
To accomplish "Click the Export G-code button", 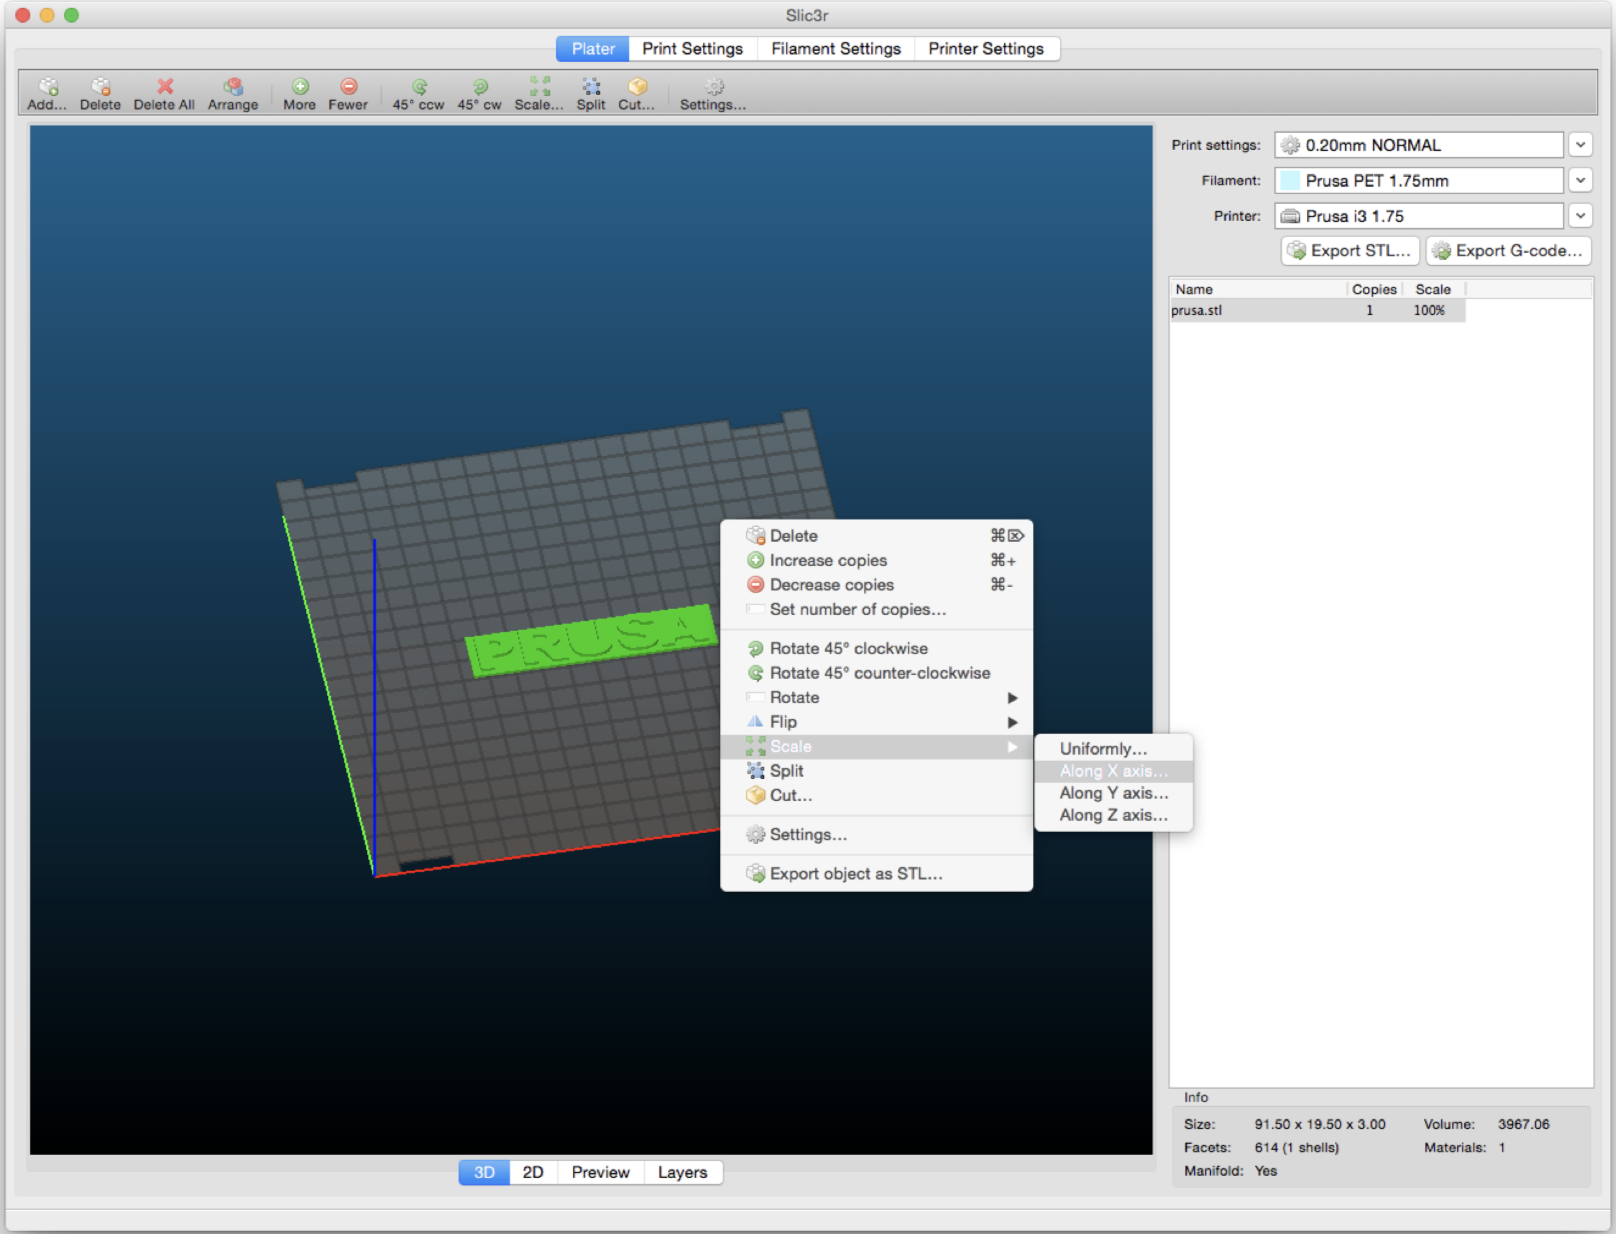I will 1508,251.
